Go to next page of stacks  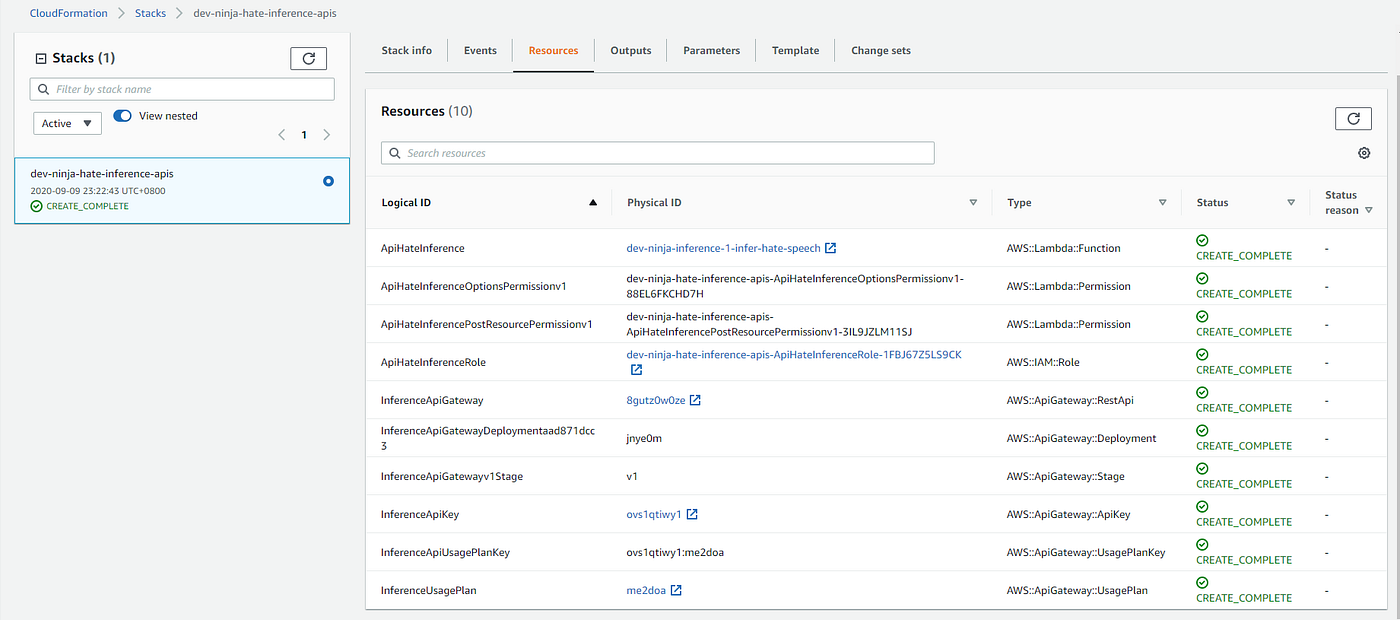pyautogui.click(x=326, y=134)
